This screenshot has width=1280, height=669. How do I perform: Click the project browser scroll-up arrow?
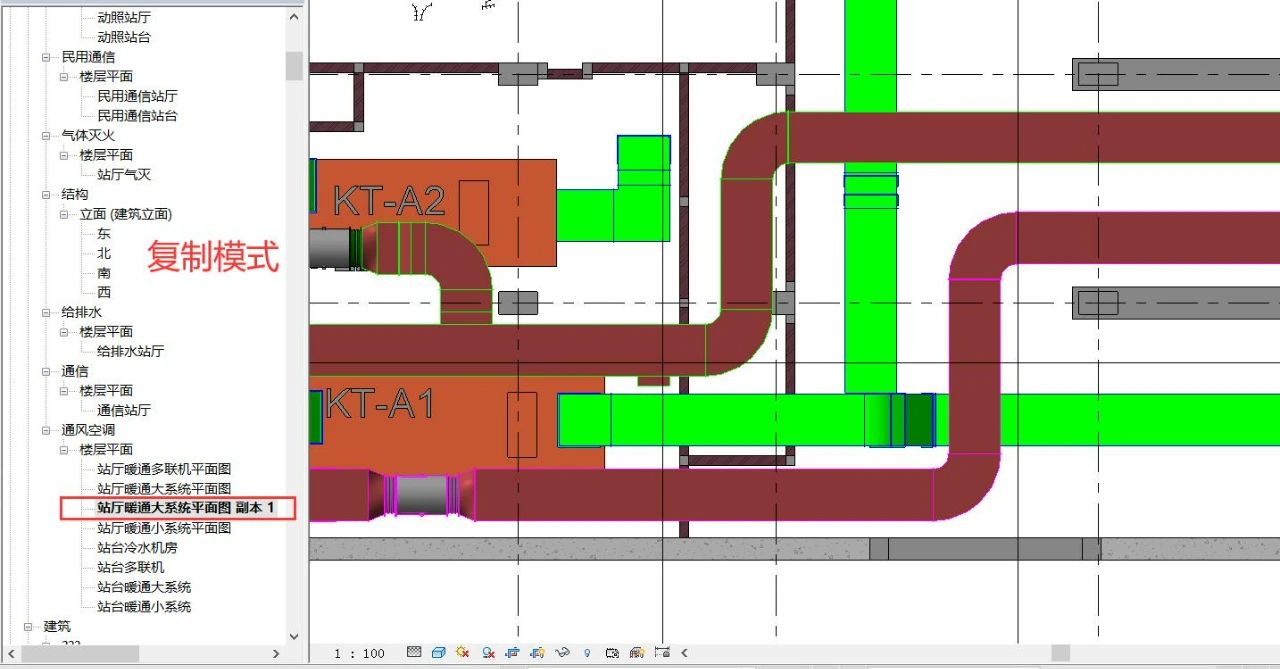pyautogui.click(x=294, y=17)
